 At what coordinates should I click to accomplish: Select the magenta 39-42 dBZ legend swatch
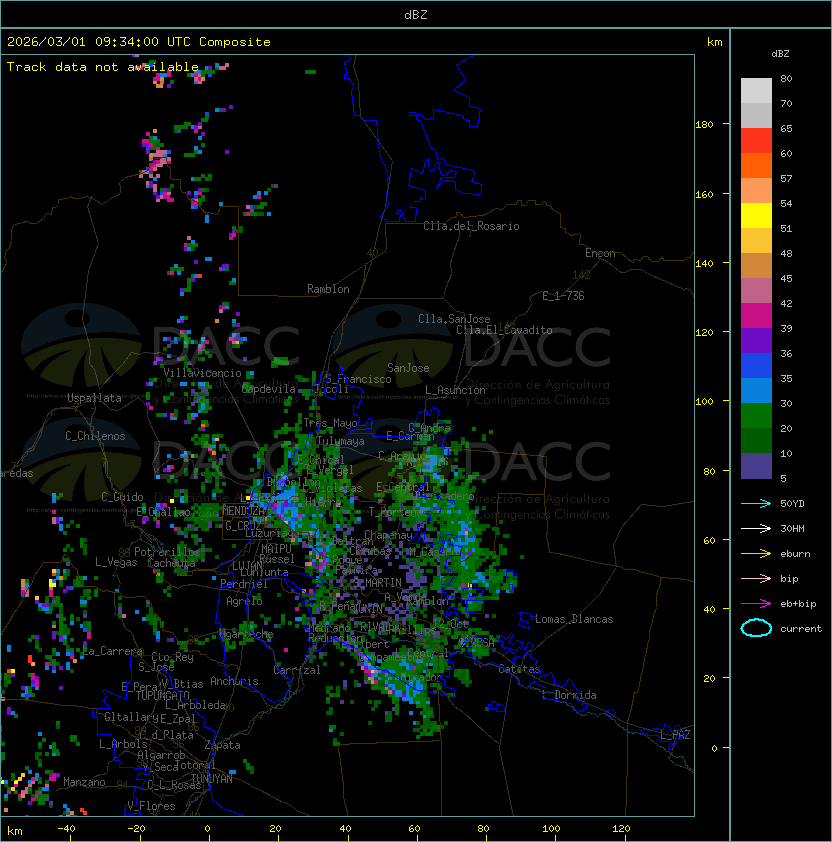[x=756, y=316]
